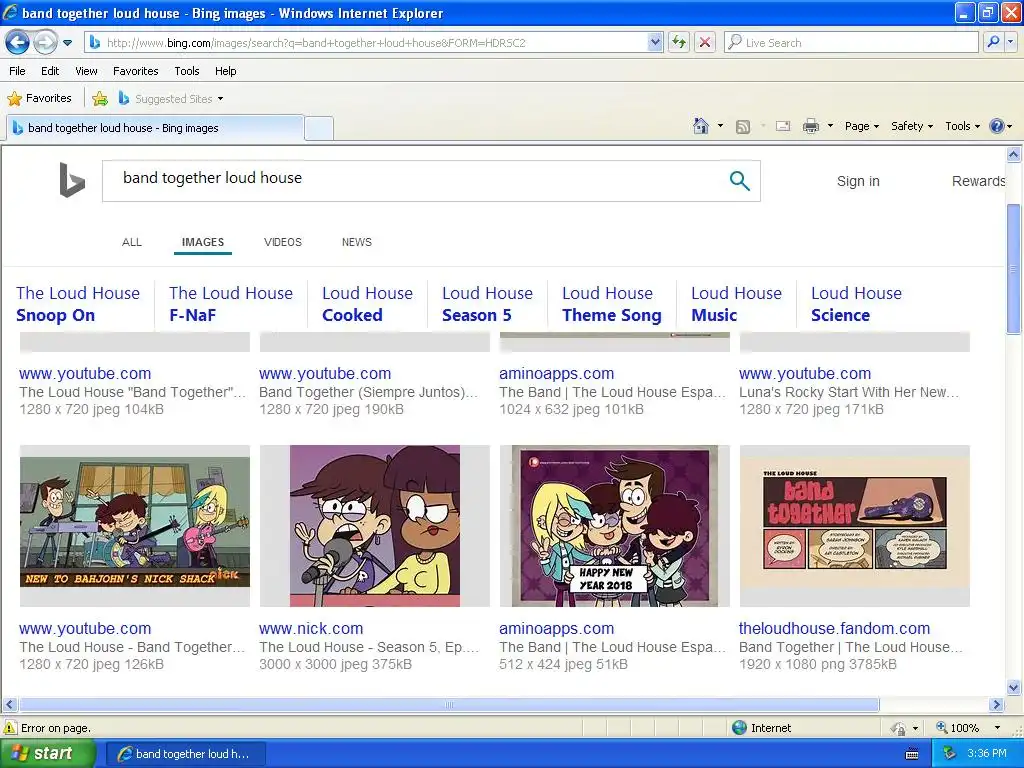
Task: Click the www.nick.com result link
Action: tap(311, 628)
